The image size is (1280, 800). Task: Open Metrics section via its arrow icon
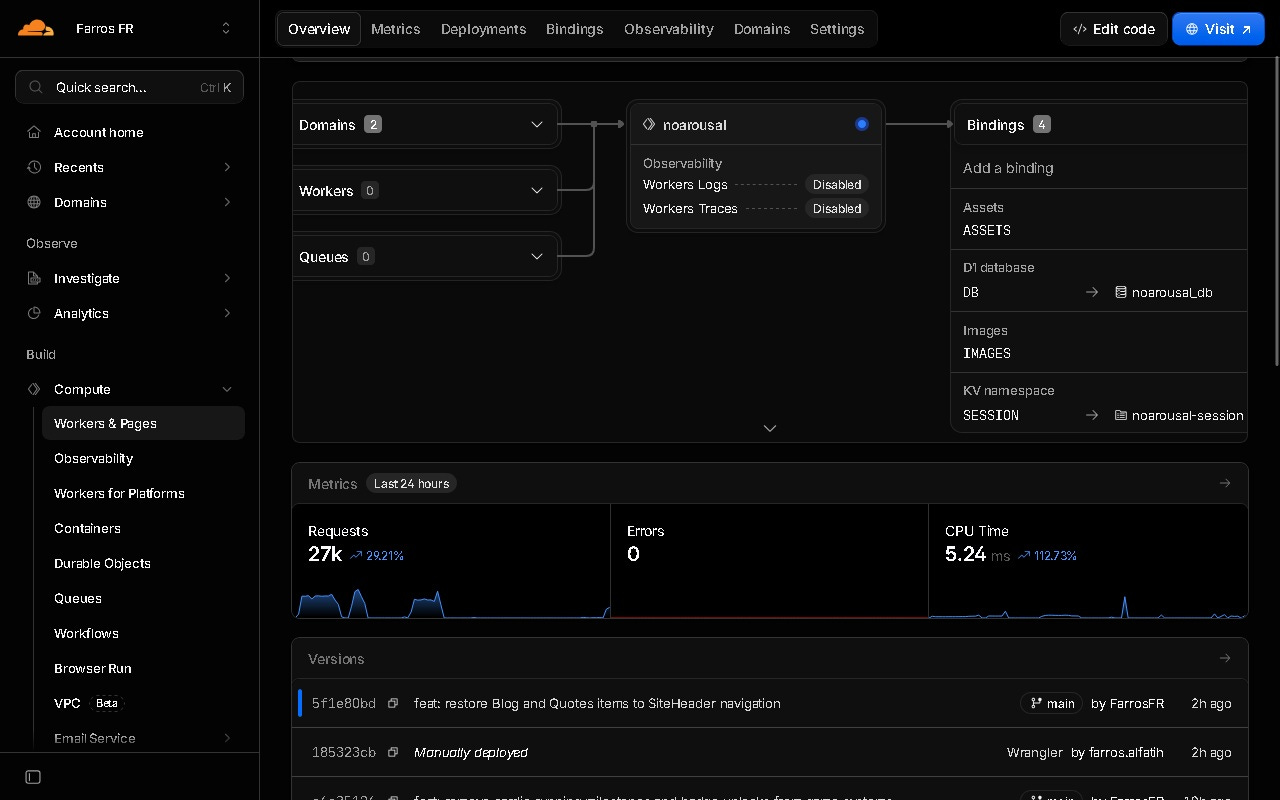(1225, 483)
